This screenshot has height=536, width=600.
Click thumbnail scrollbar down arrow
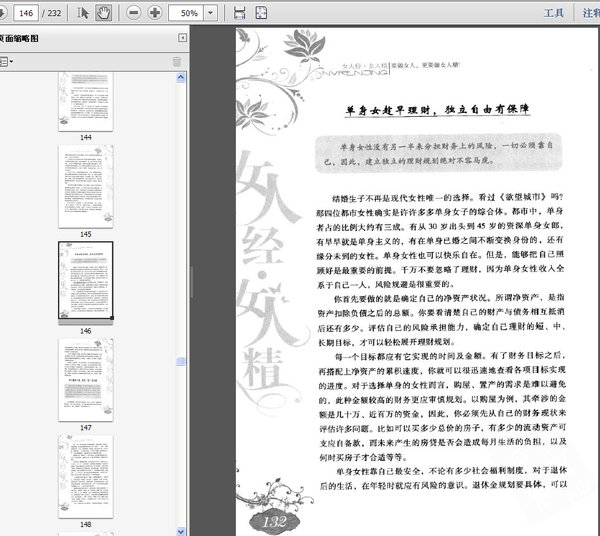181,531
